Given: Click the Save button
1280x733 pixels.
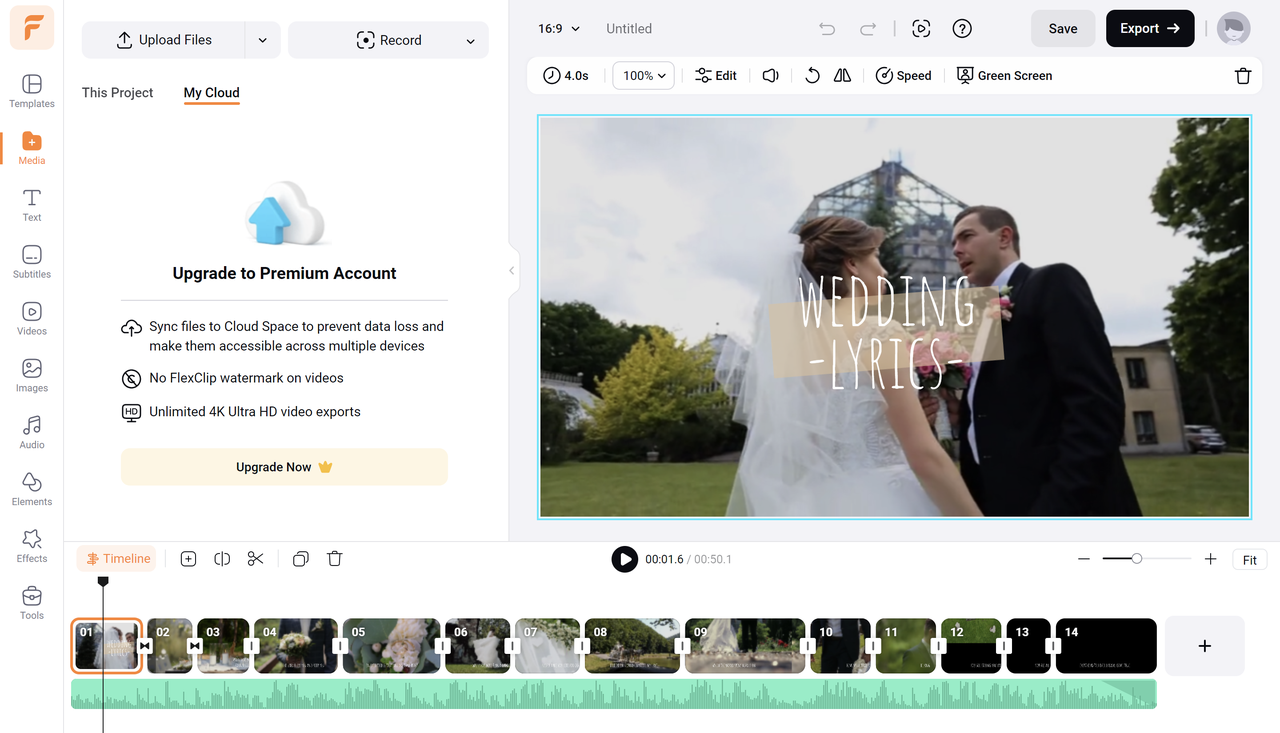Looking at the screenshot, I should (1063, 29).
